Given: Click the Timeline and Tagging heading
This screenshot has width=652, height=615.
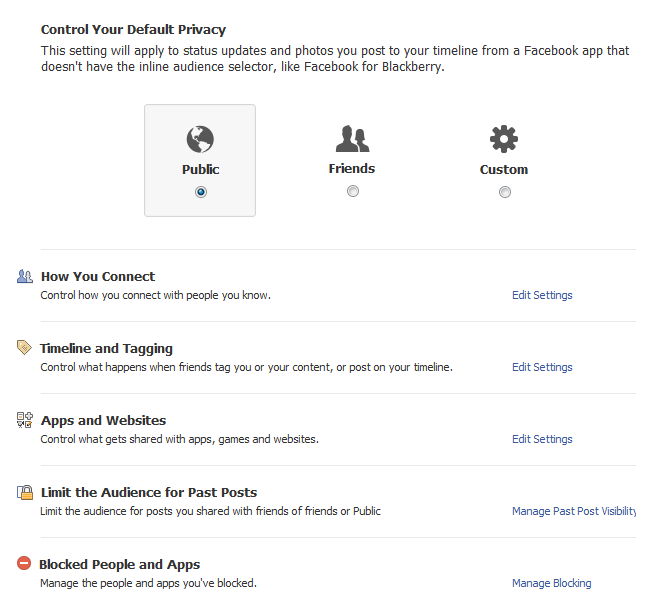Looking at the screenshot, I should (x=106, y=348).
